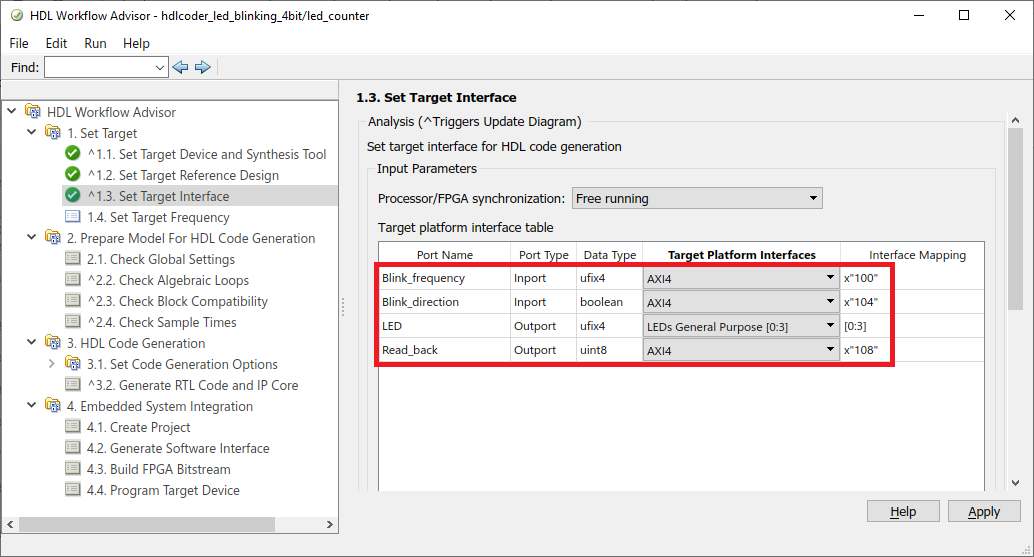Click the green check icon for Set Target Reference Design
1034x557 pixels.
pos(73,175)
